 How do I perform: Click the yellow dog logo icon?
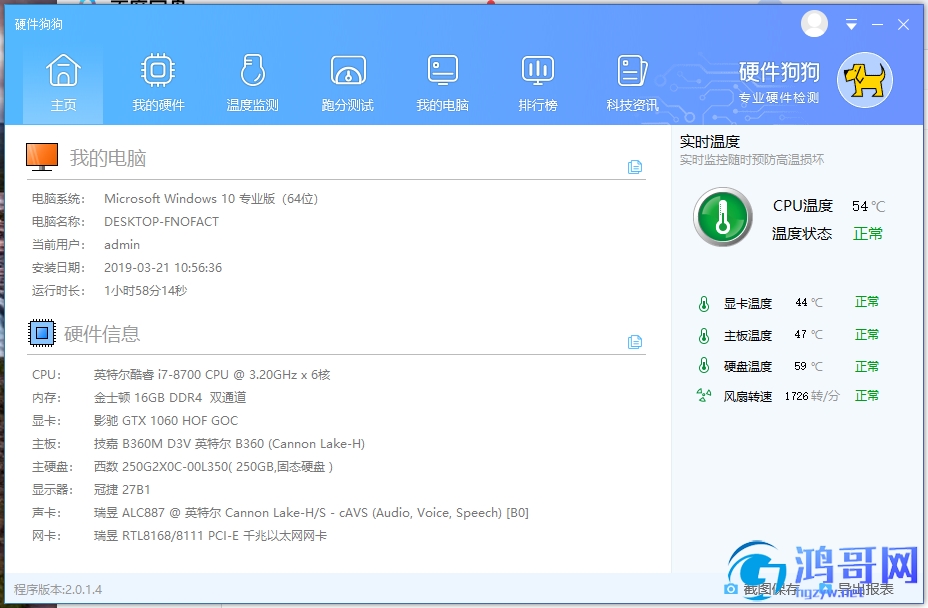pyautogui.click(x=865, y=80)
